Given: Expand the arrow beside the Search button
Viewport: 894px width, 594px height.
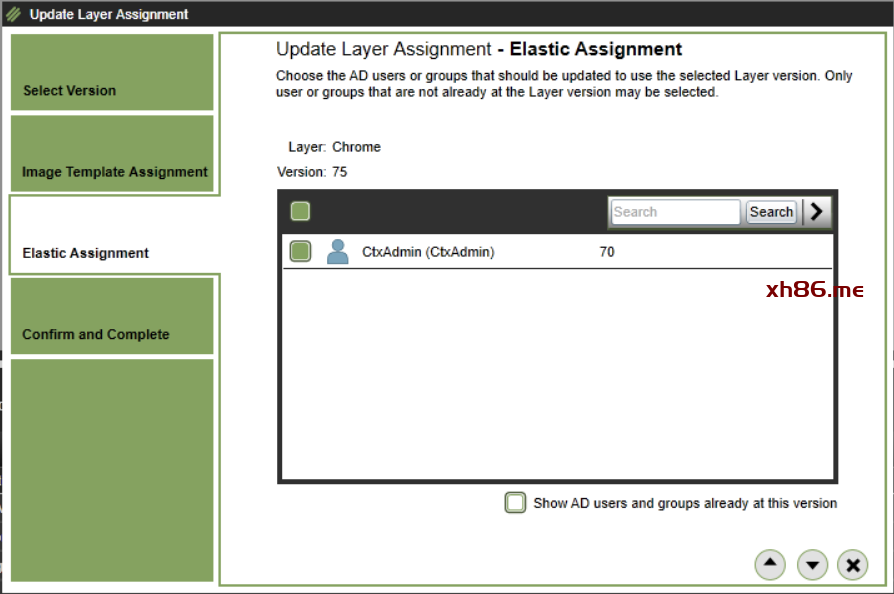Looking at the screenshot, I should [x=817, y=211].
